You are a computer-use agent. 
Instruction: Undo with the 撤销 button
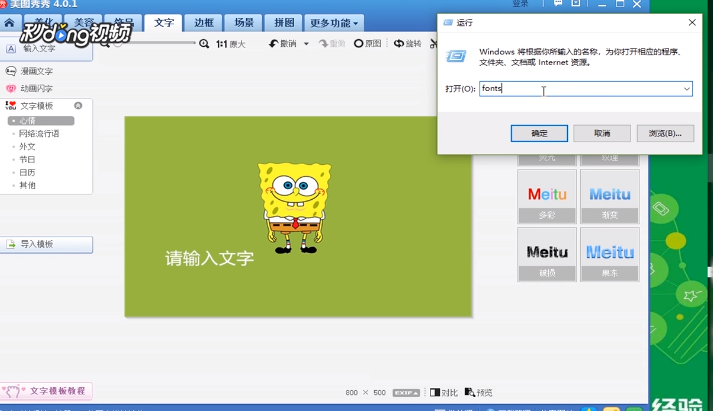(x=283, y=44)
